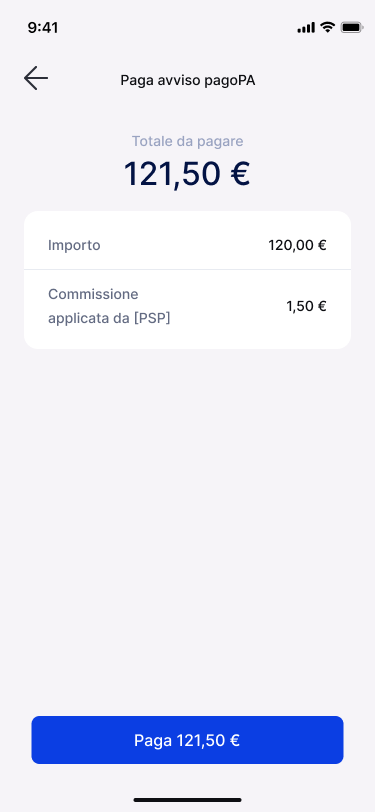Tap the [PSP] placeholder text
This screenshot has width=375, height=812.
(152, 318)
